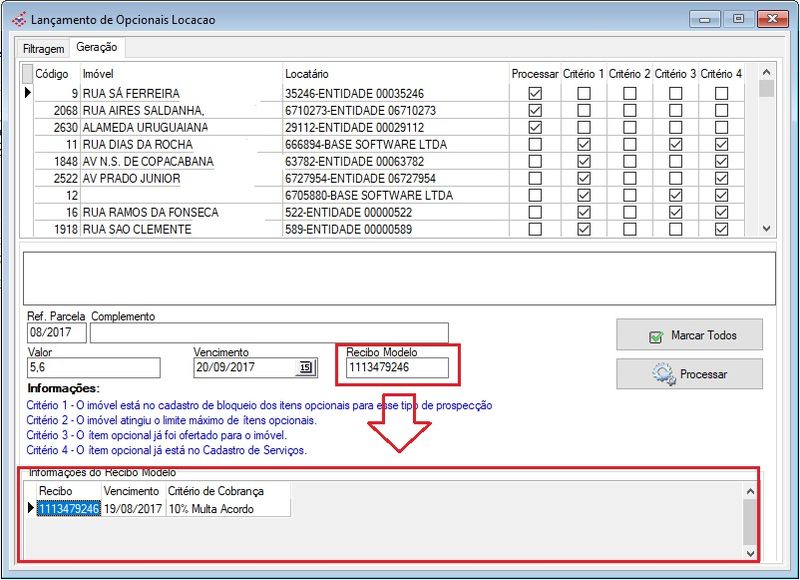
Task: Click the Recibo Modelo input field
Action: point(398,368)
